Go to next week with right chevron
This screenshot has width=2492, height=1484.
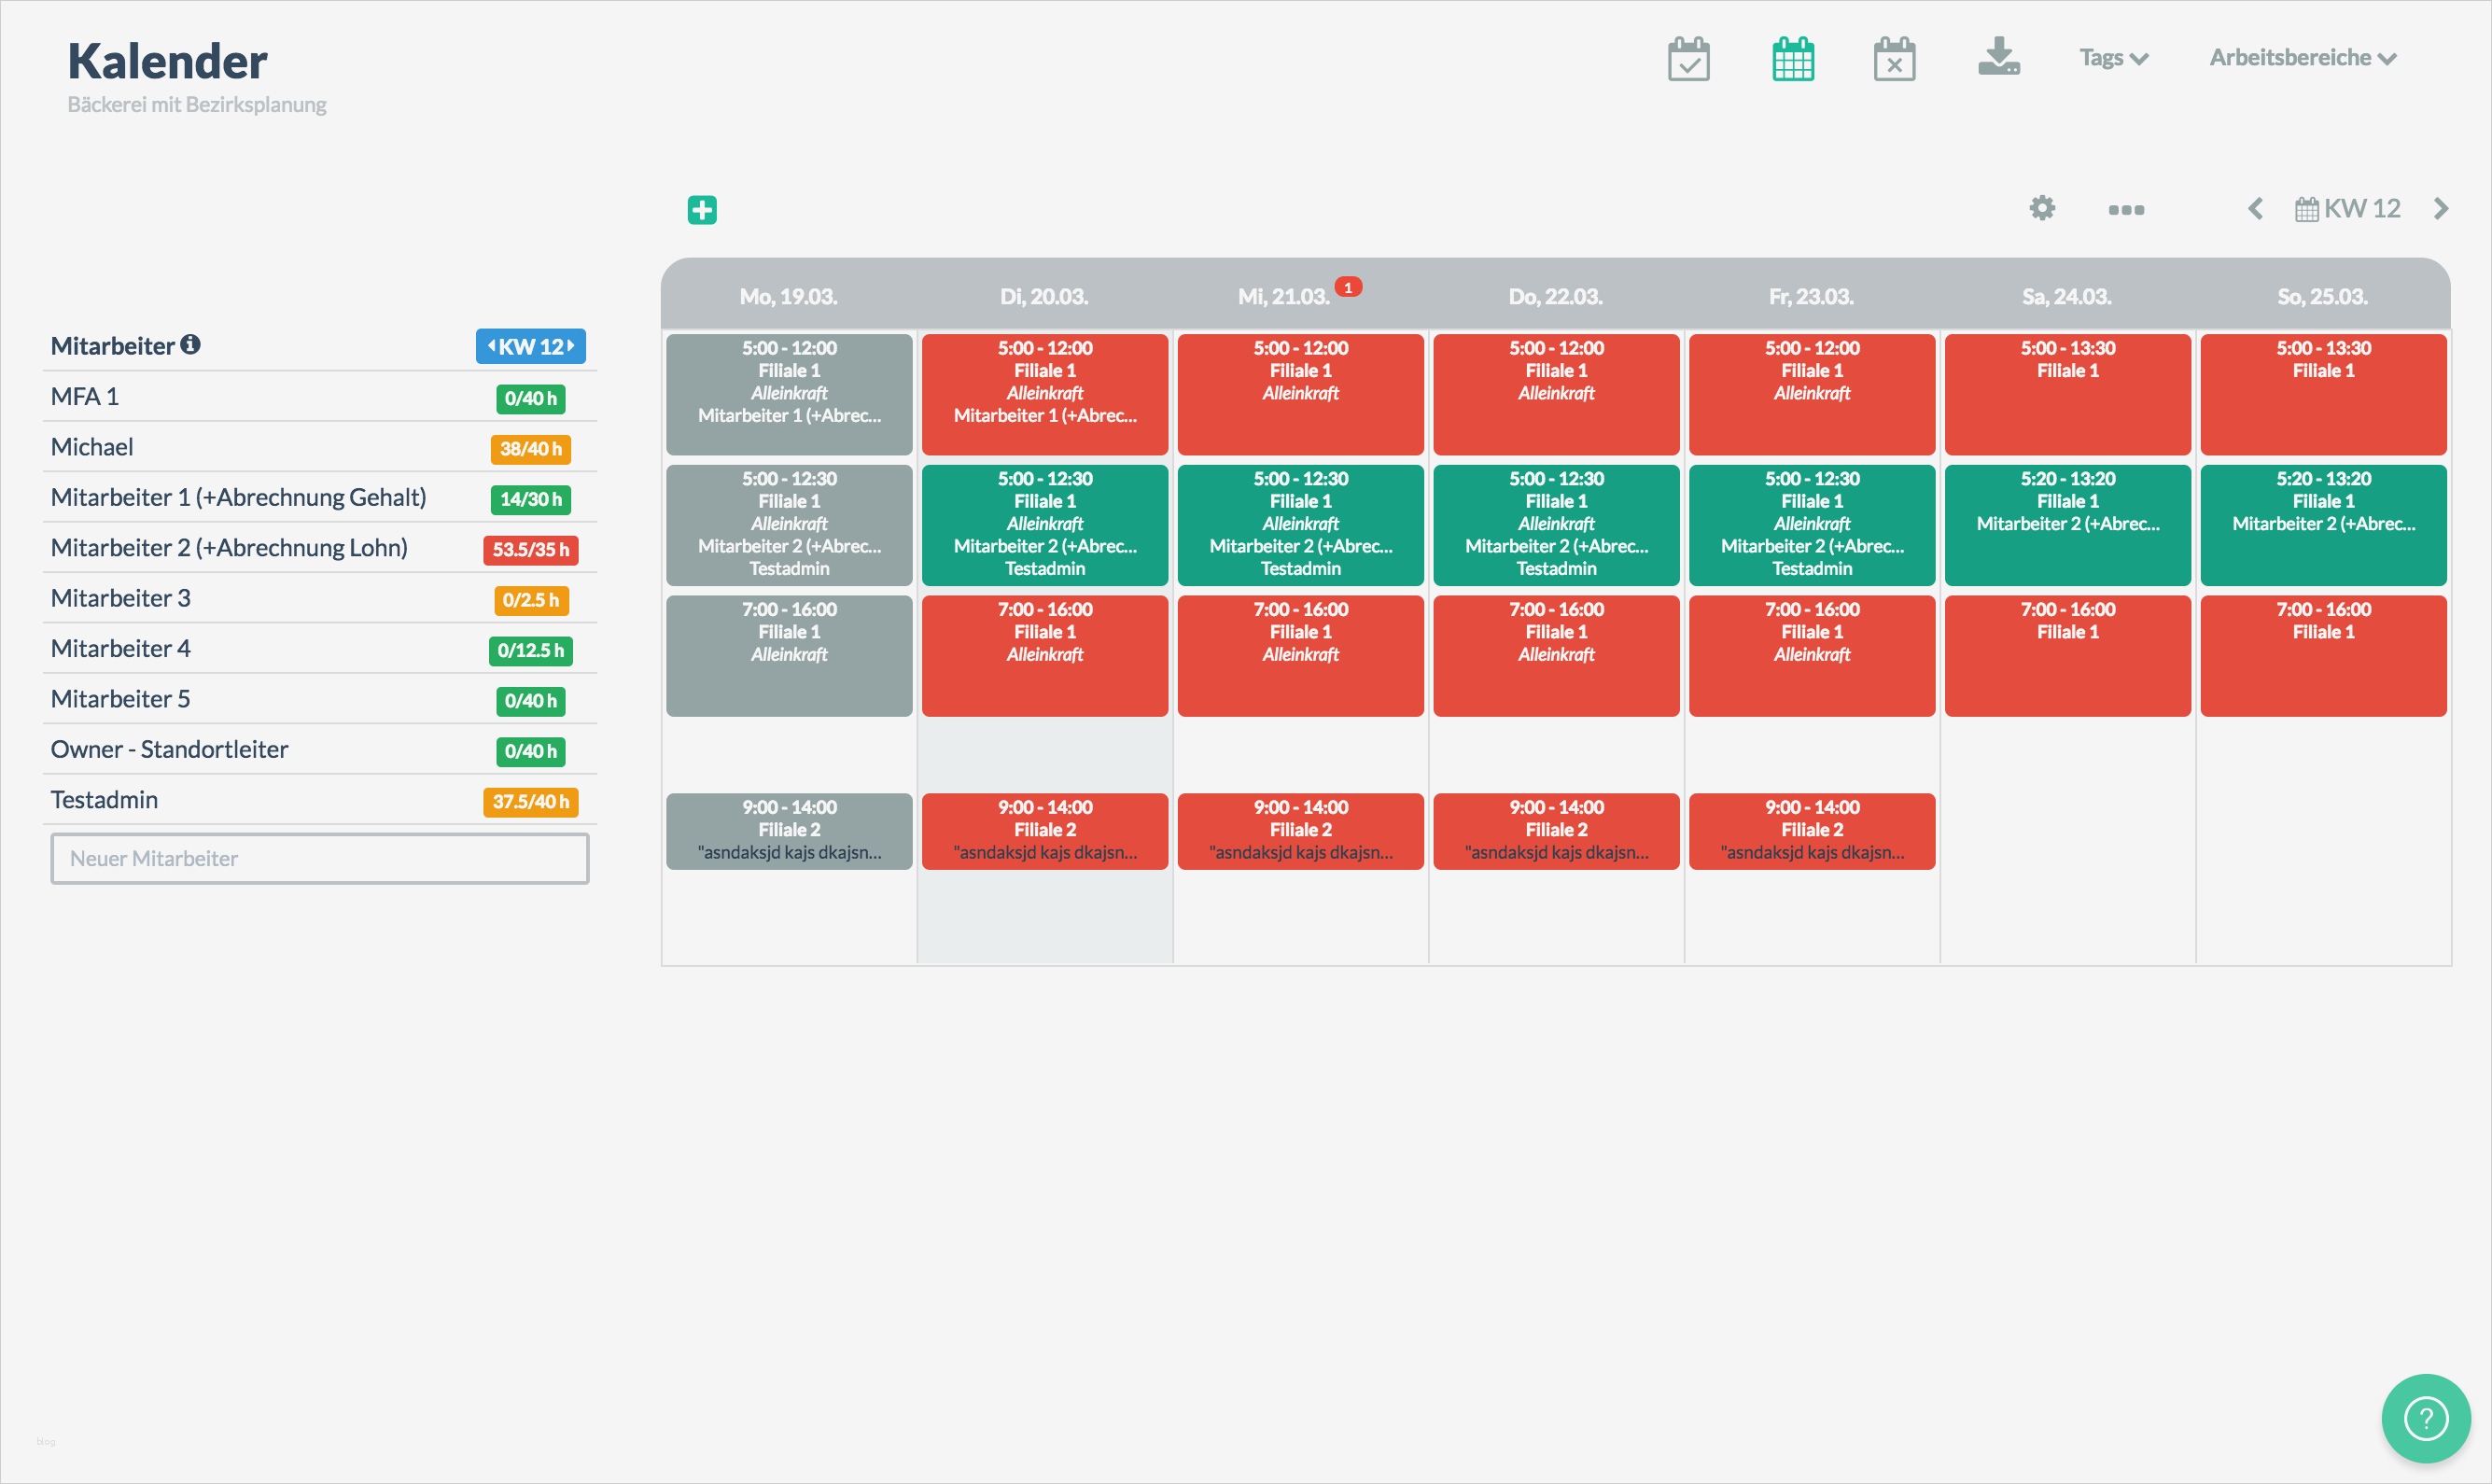2440,209
